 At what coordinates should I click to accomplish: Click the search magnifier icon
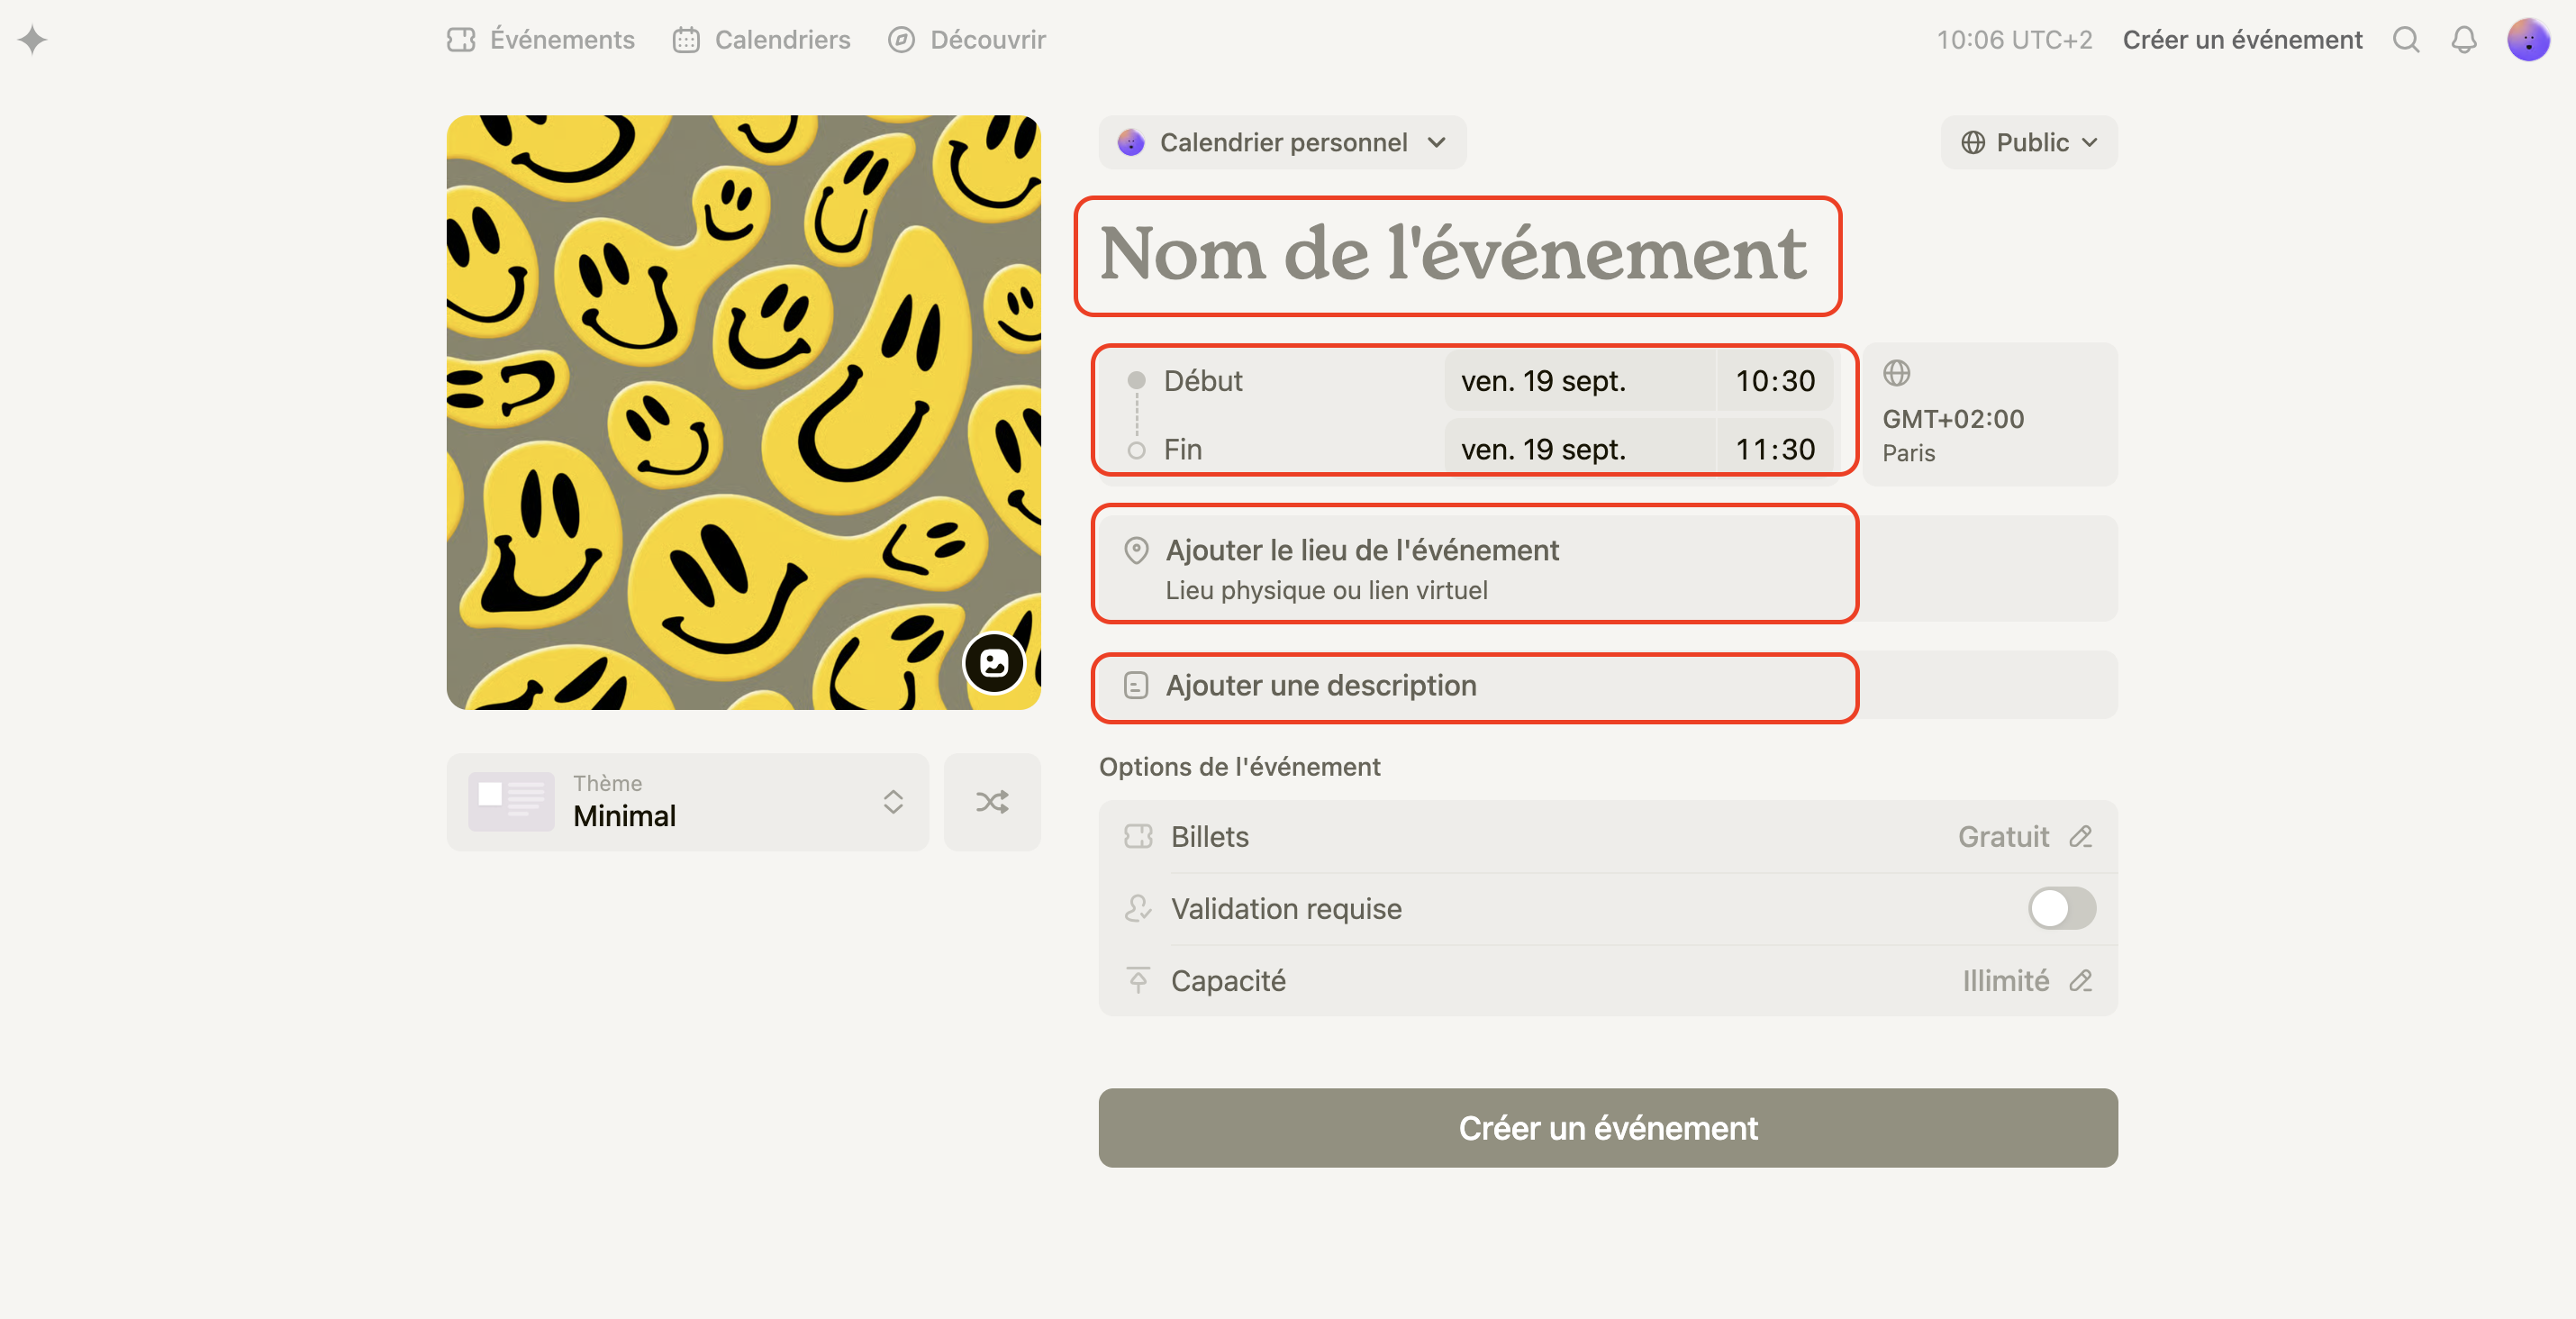pyautogui.click(x=2405, y=40)
